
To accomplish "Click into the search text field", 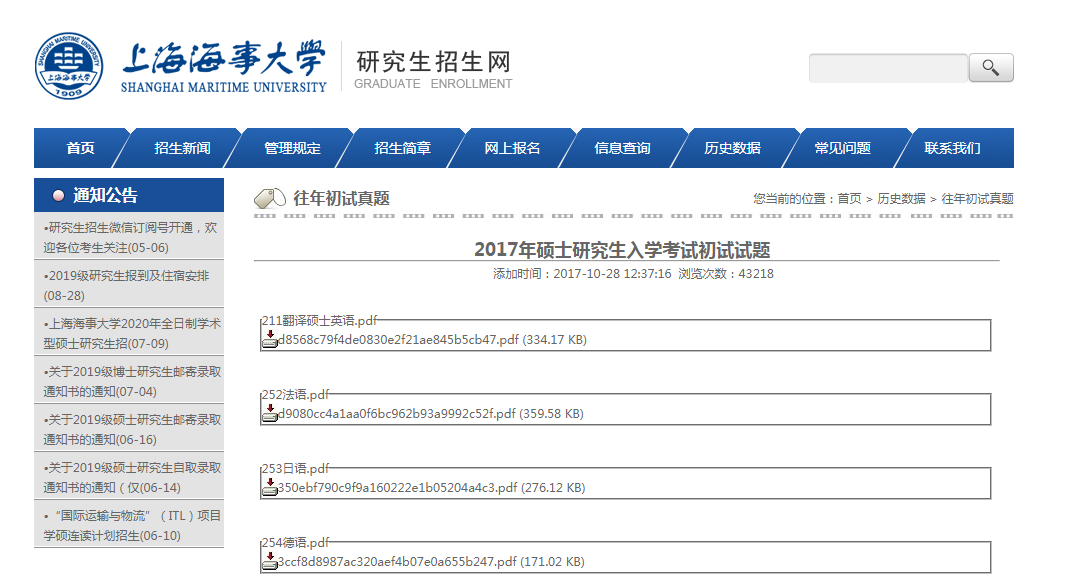I will [x=888, y=68].
